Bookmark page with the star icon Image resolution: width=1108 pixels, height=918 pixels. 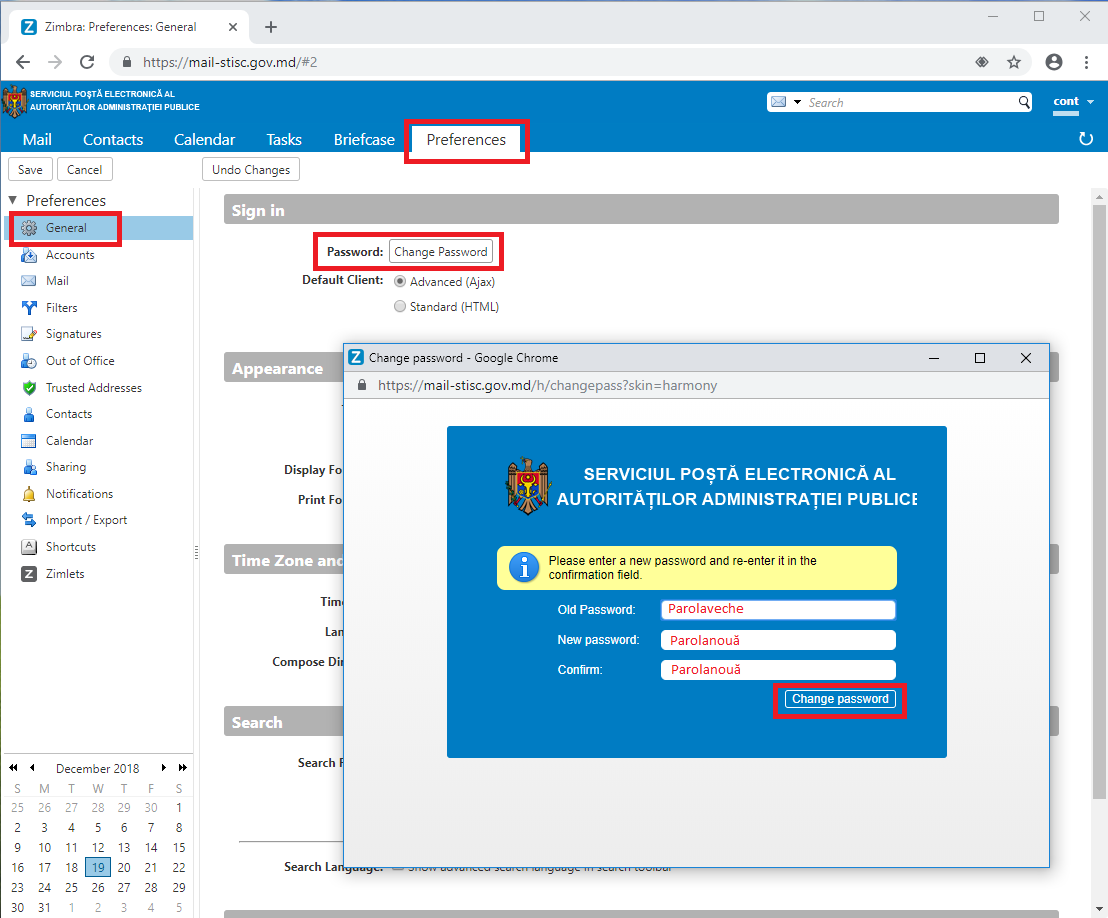[1014, 62]
